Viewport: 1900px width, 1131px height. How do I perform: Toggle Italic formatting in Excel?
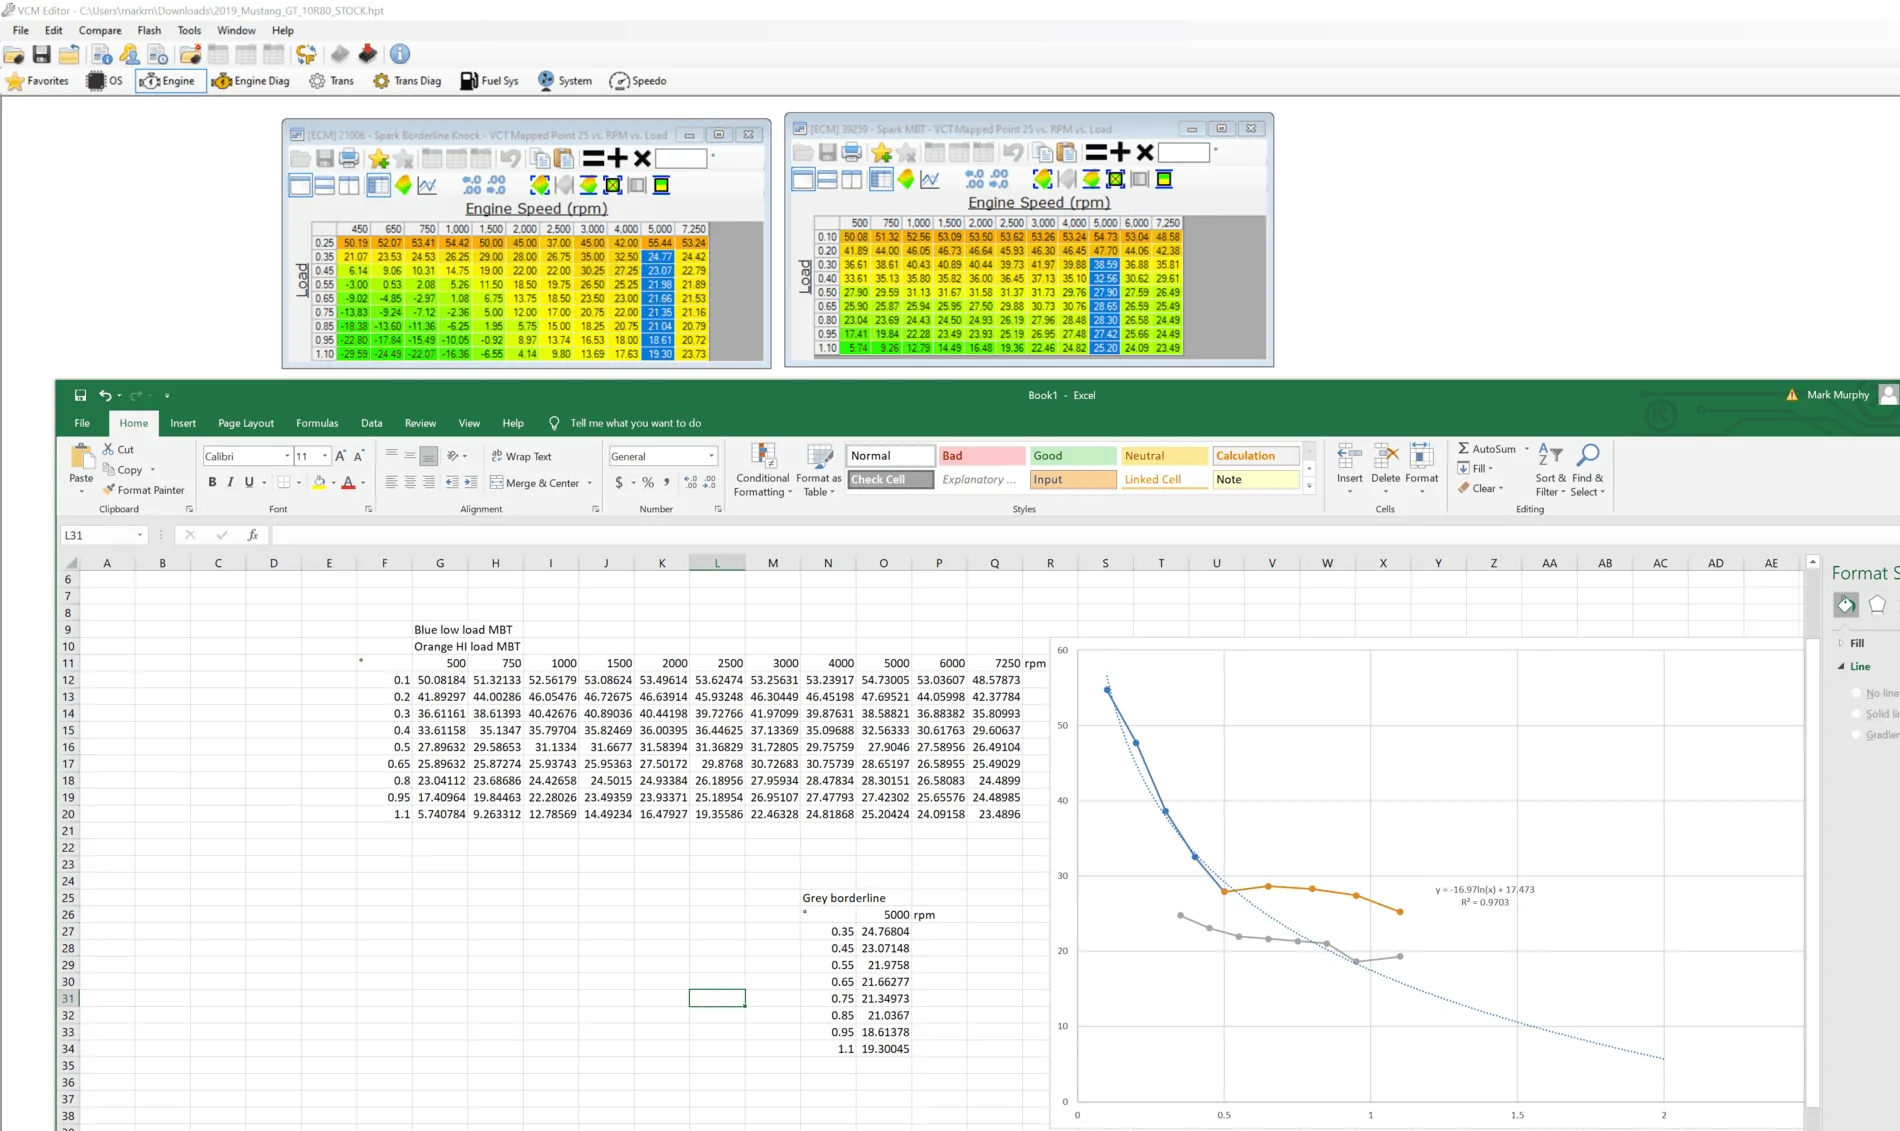pyautogui.click(x=231, y=482)
